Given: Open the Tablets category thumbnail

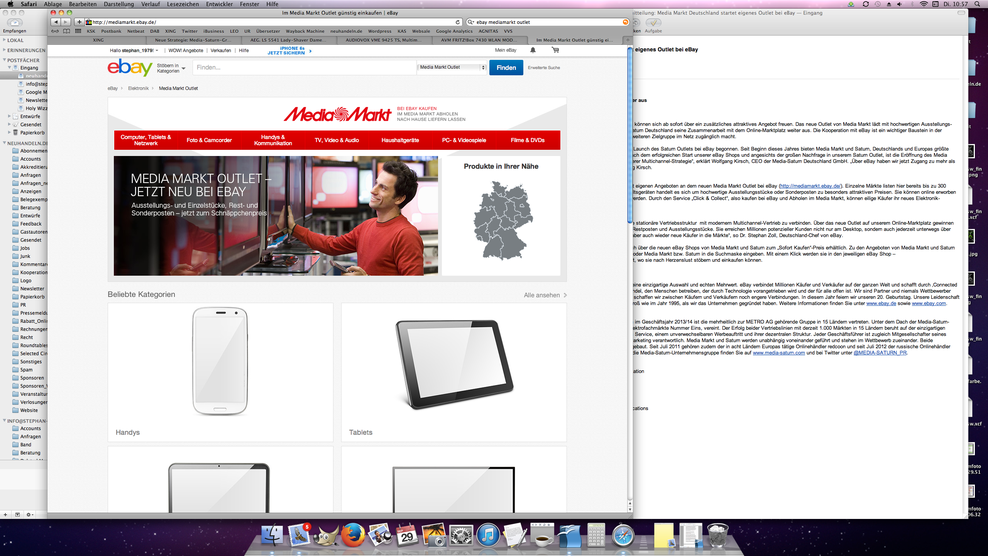Looking at the screenshot, I should click(454, 373).
